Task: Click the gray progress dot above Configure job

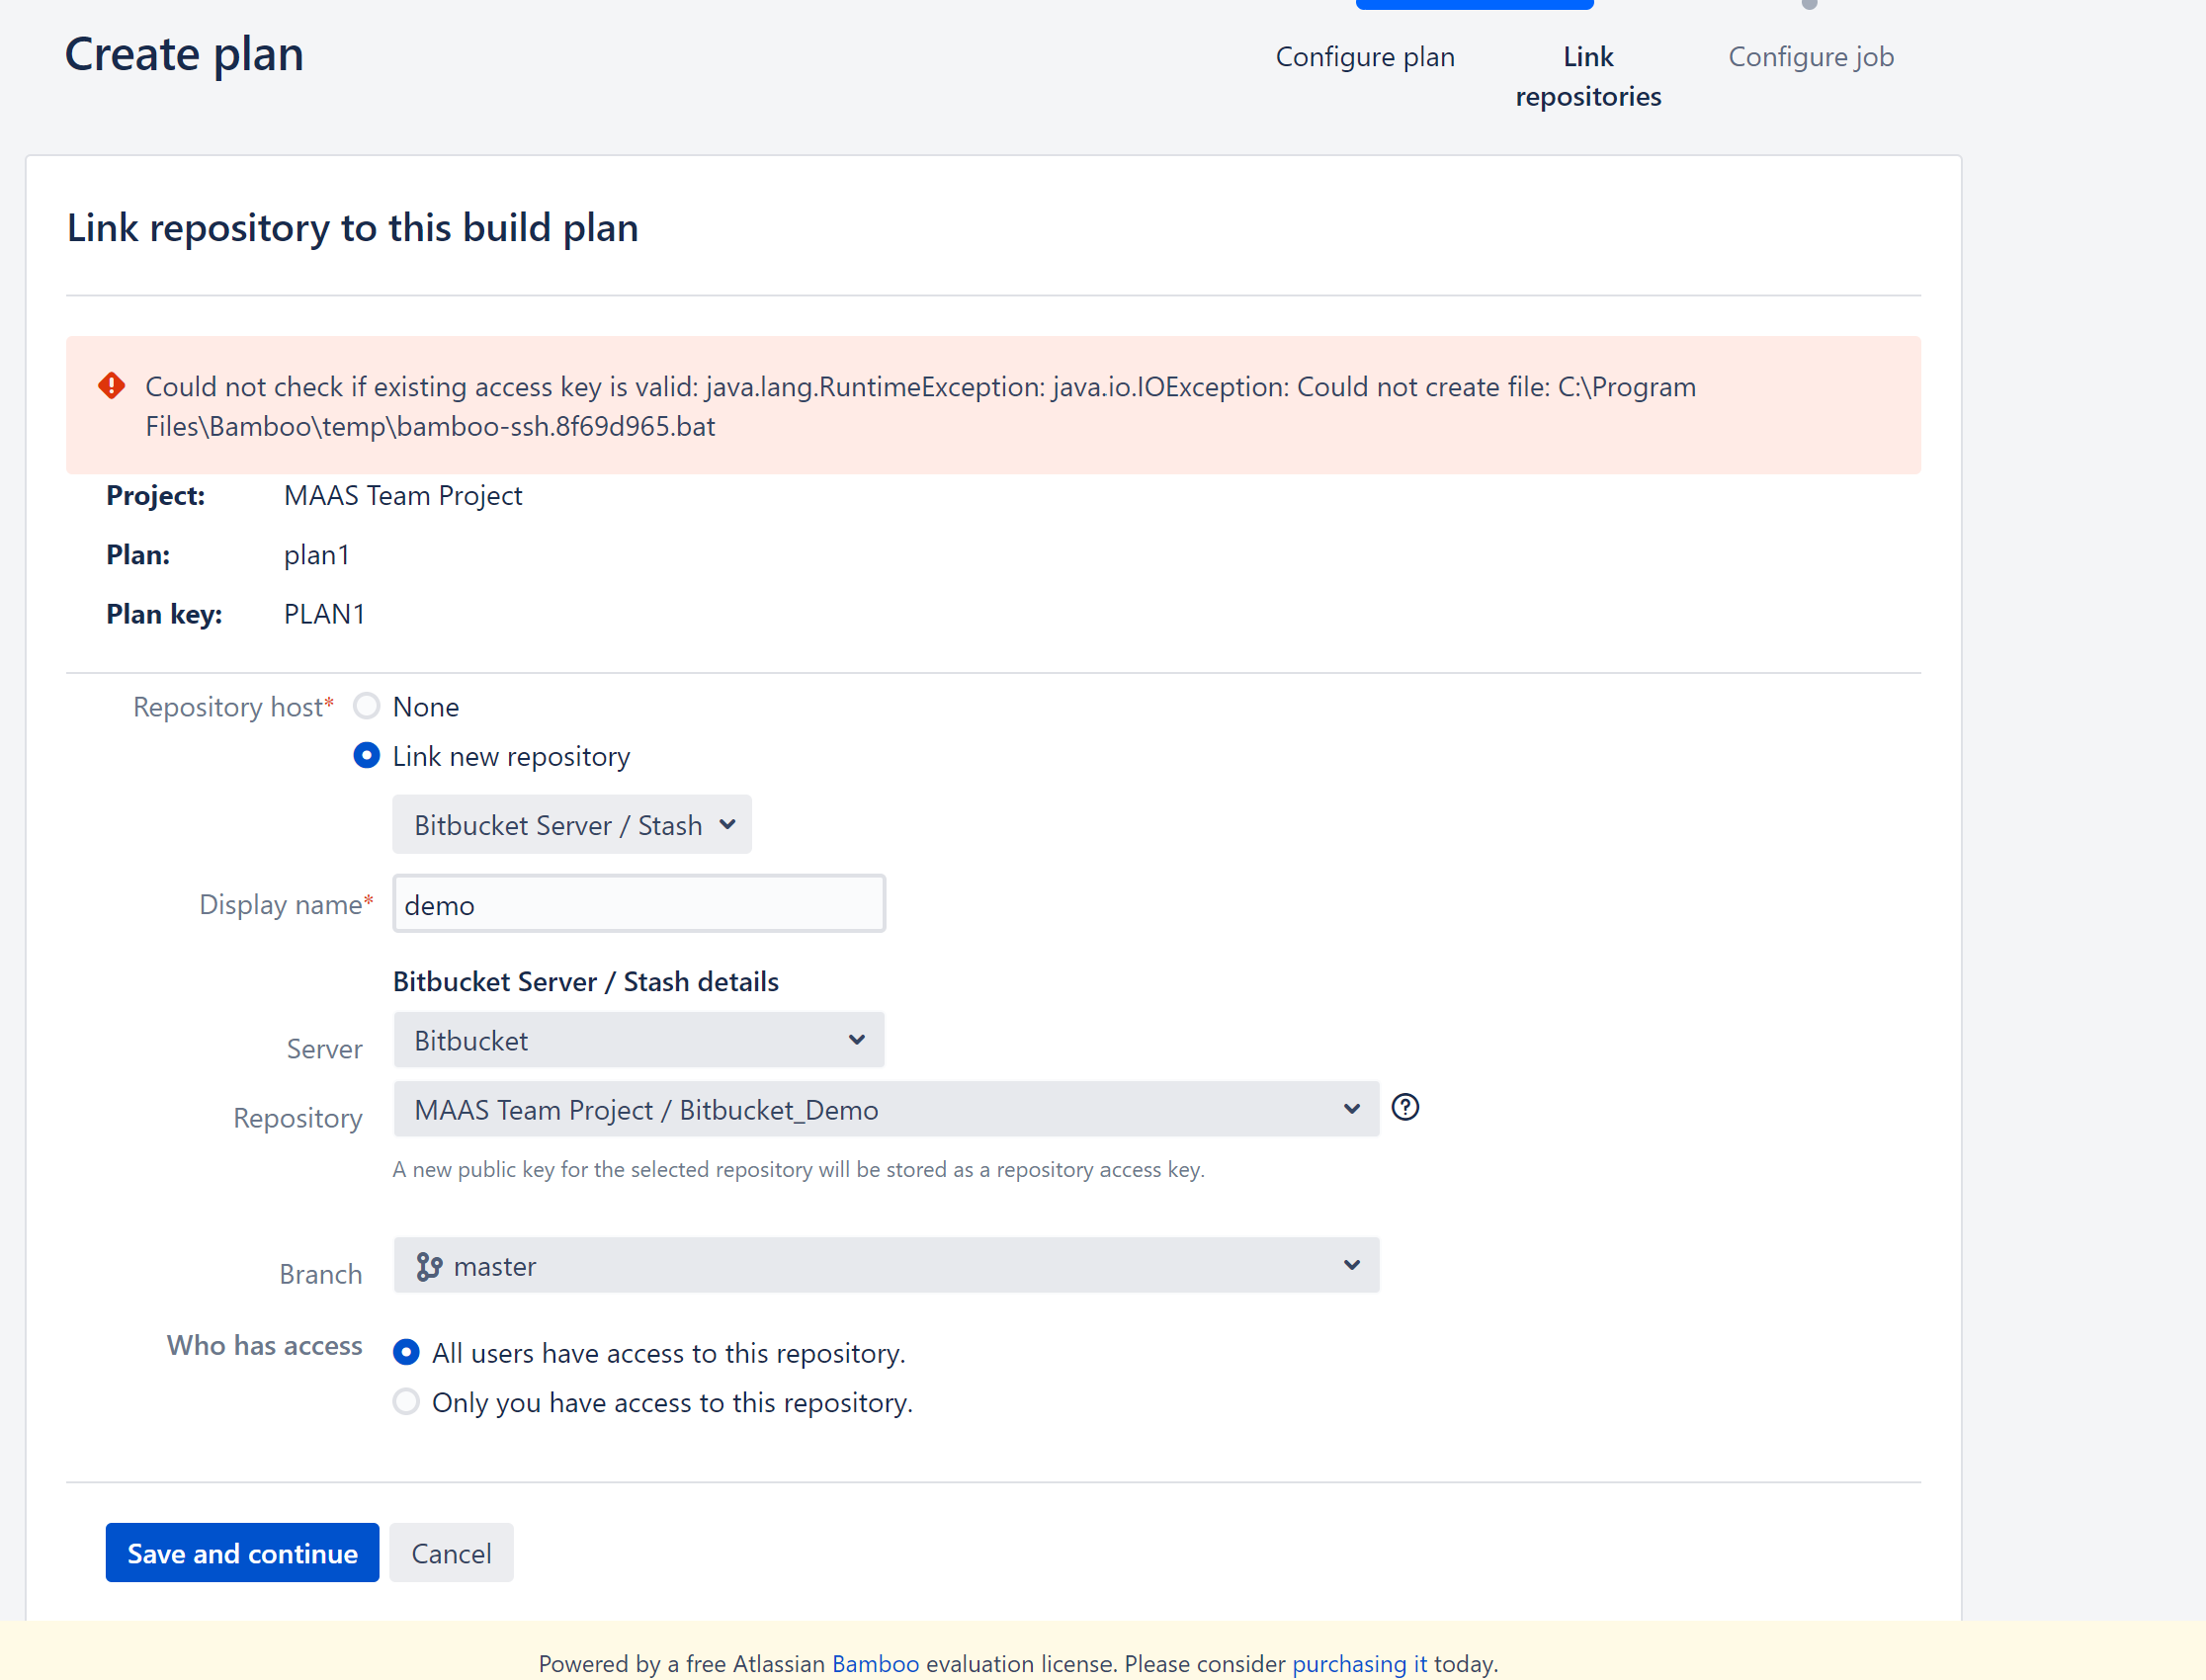Action: [x=1810, y=4]
